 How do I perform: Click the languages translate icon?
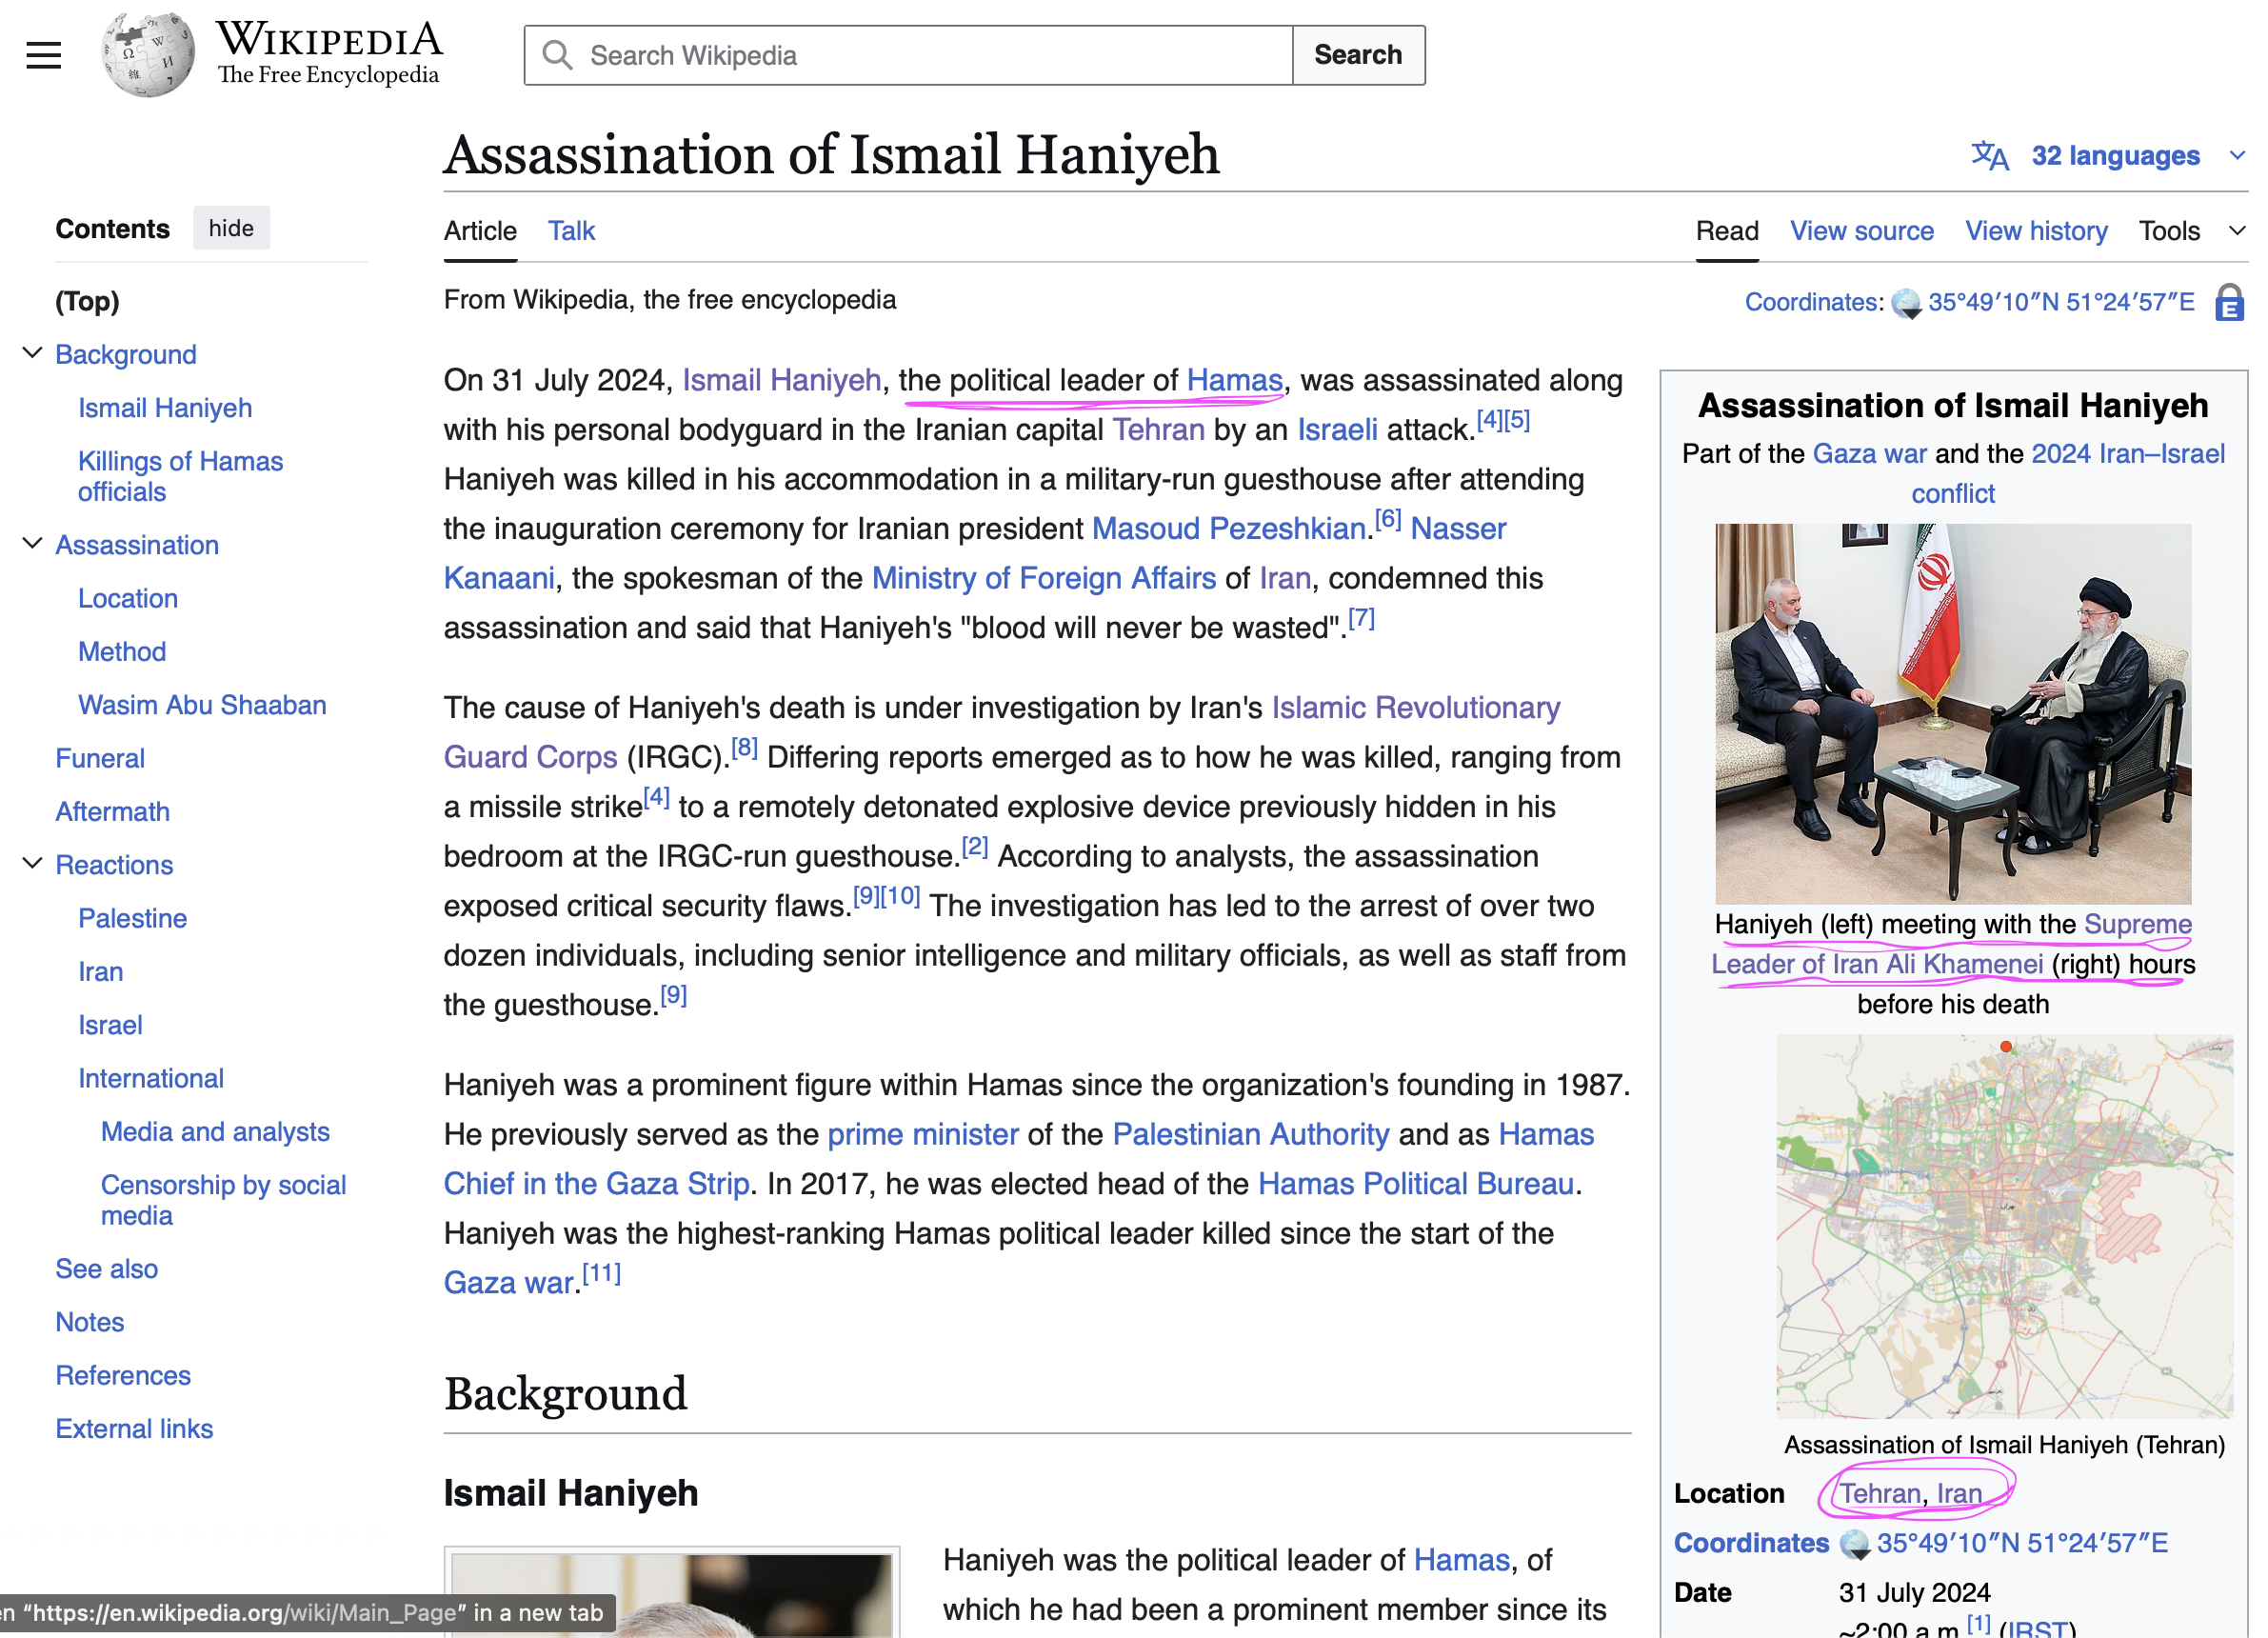coord(1990,156)
